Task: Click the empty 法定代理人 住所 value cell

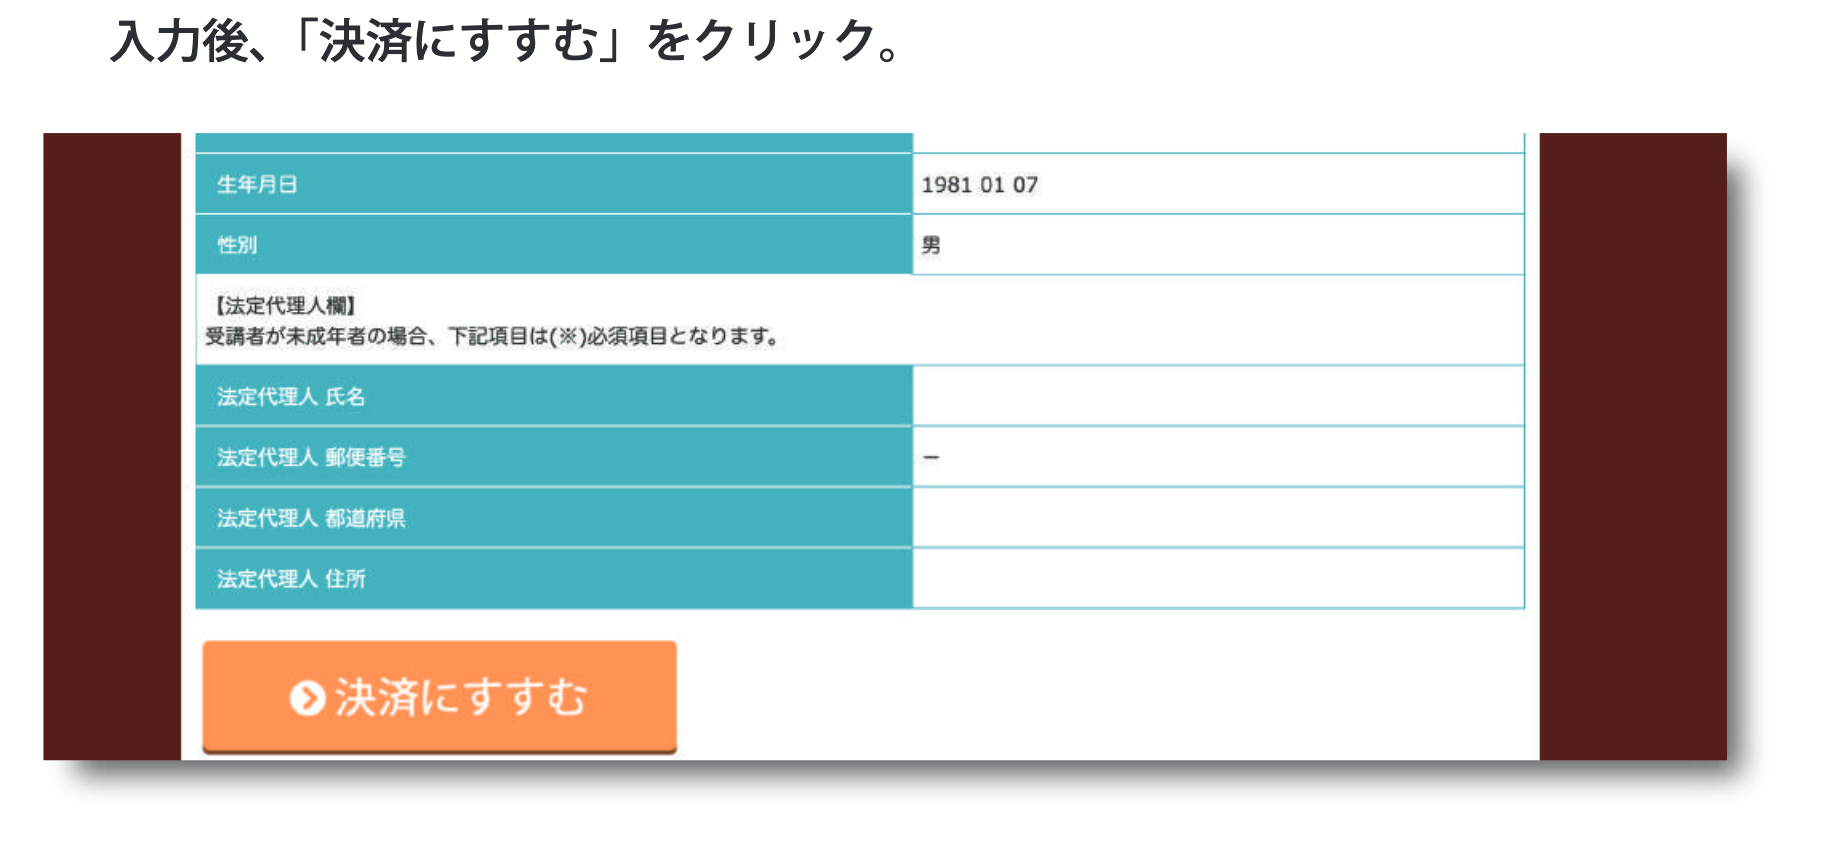Action: pos(1218,578)
